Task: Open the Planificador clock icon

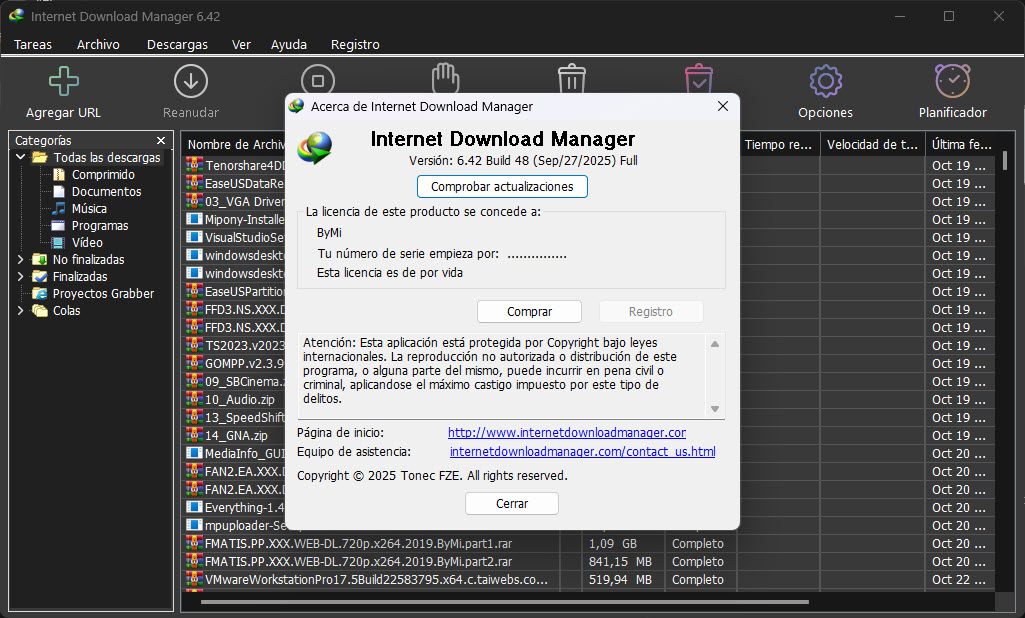Action: pyautogui.click(x=952, y=81)
